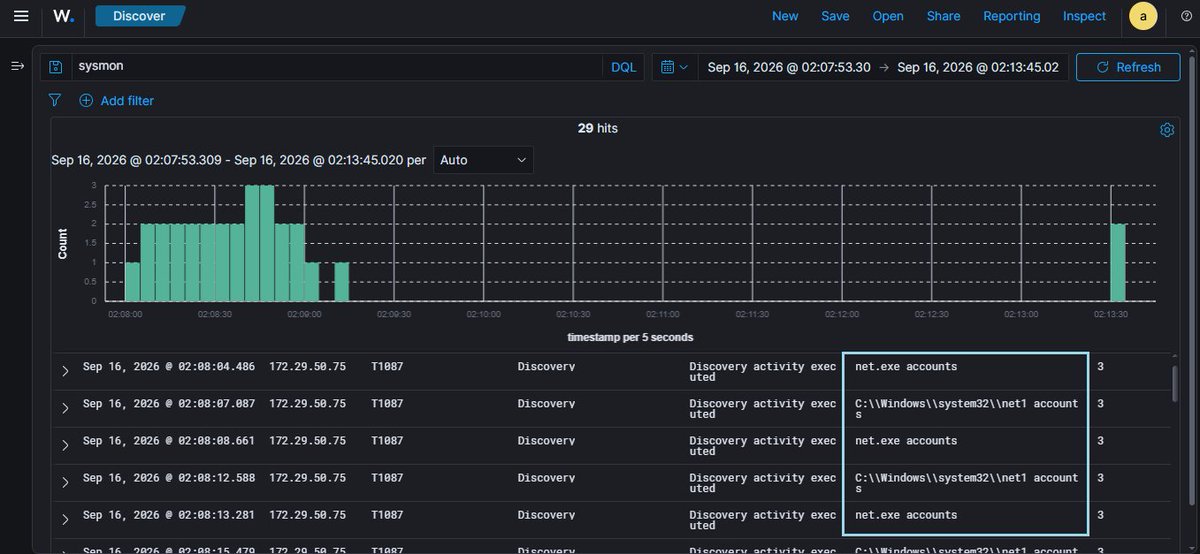Expand the 02:08:08.661 log row

click(65, 445)
